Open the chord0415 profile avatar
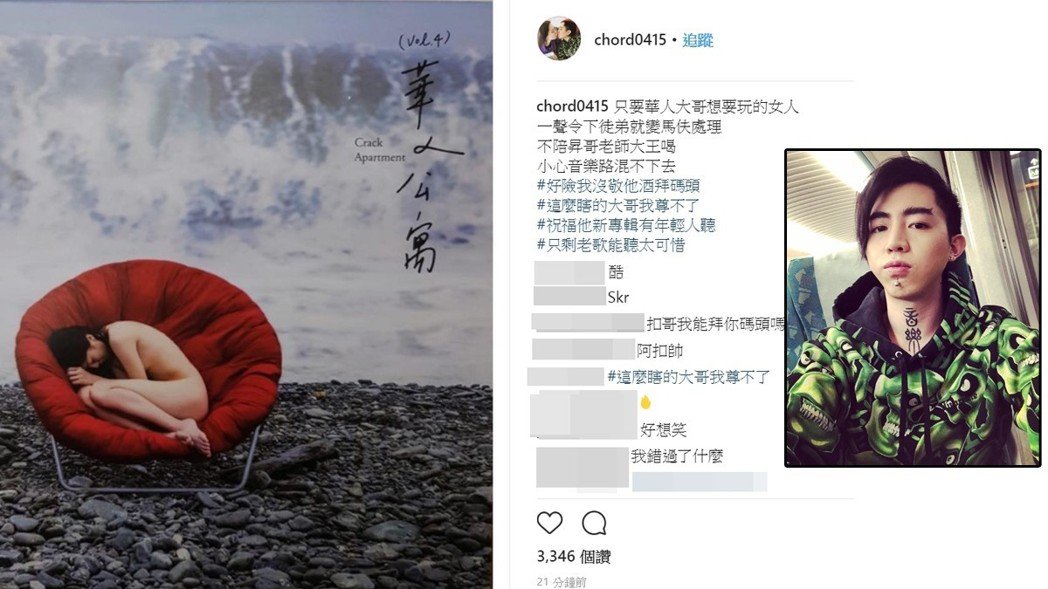The width and height of the screenshot is (1048, 589). [559, 39]
